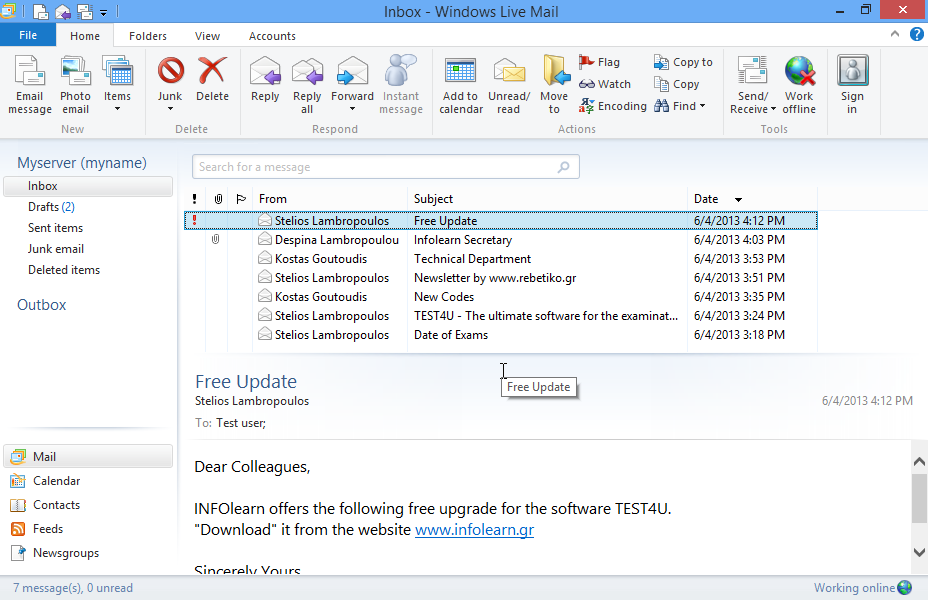Open the Items dropdown in New group
This screenshot has height=600, width=928.
coord(117,85)
